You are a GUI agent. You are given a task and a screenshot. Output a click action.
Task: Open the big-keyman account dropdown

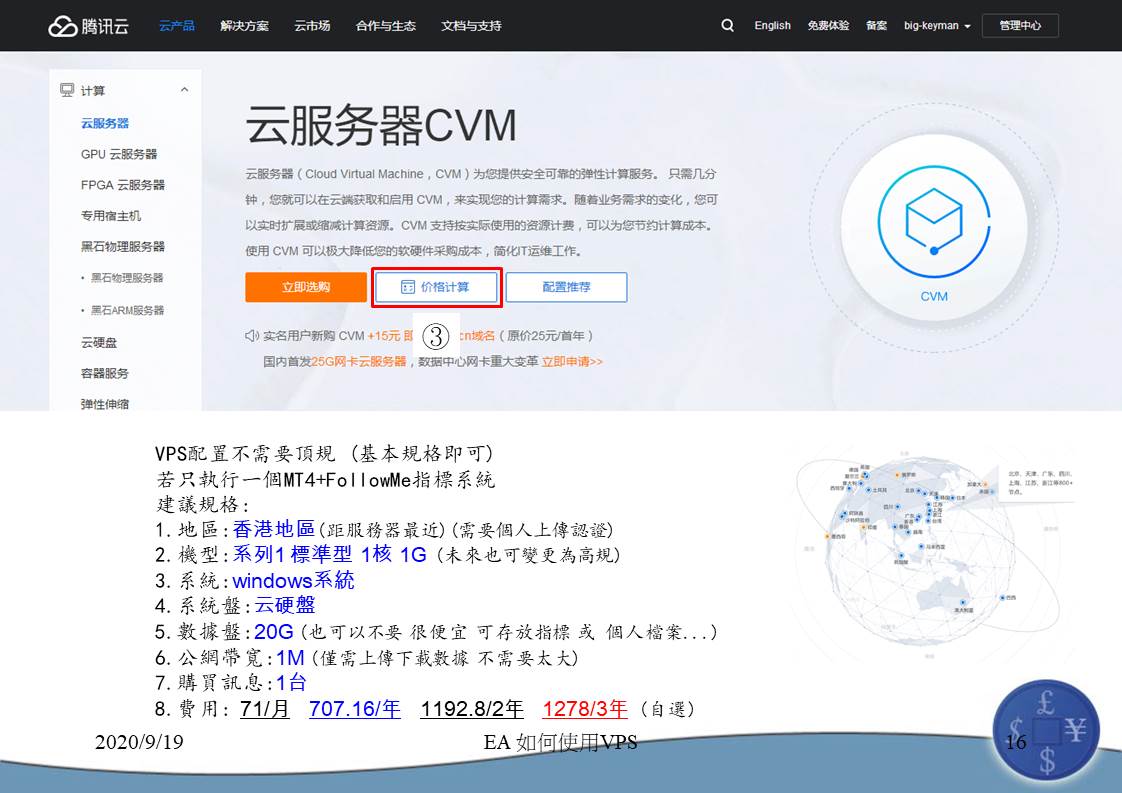(936, 26)
